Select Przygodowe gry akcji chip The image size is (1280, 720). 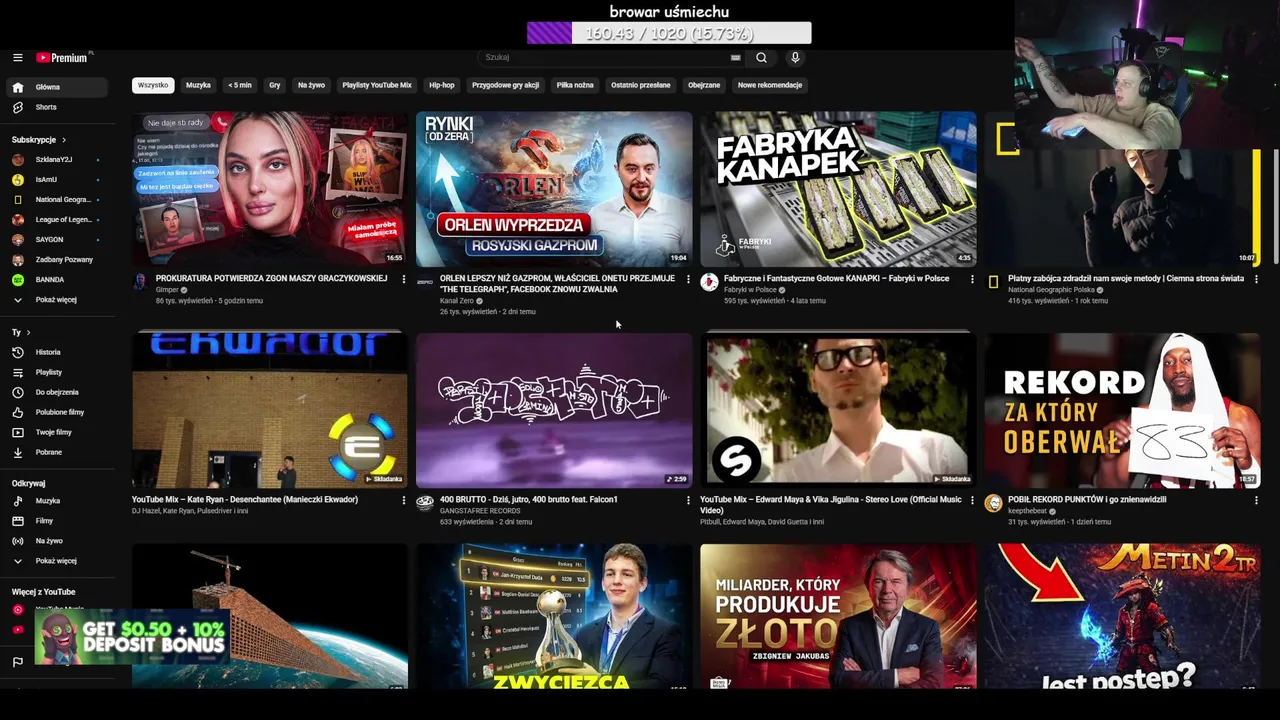pyautogui.click(x=505, y=85)
